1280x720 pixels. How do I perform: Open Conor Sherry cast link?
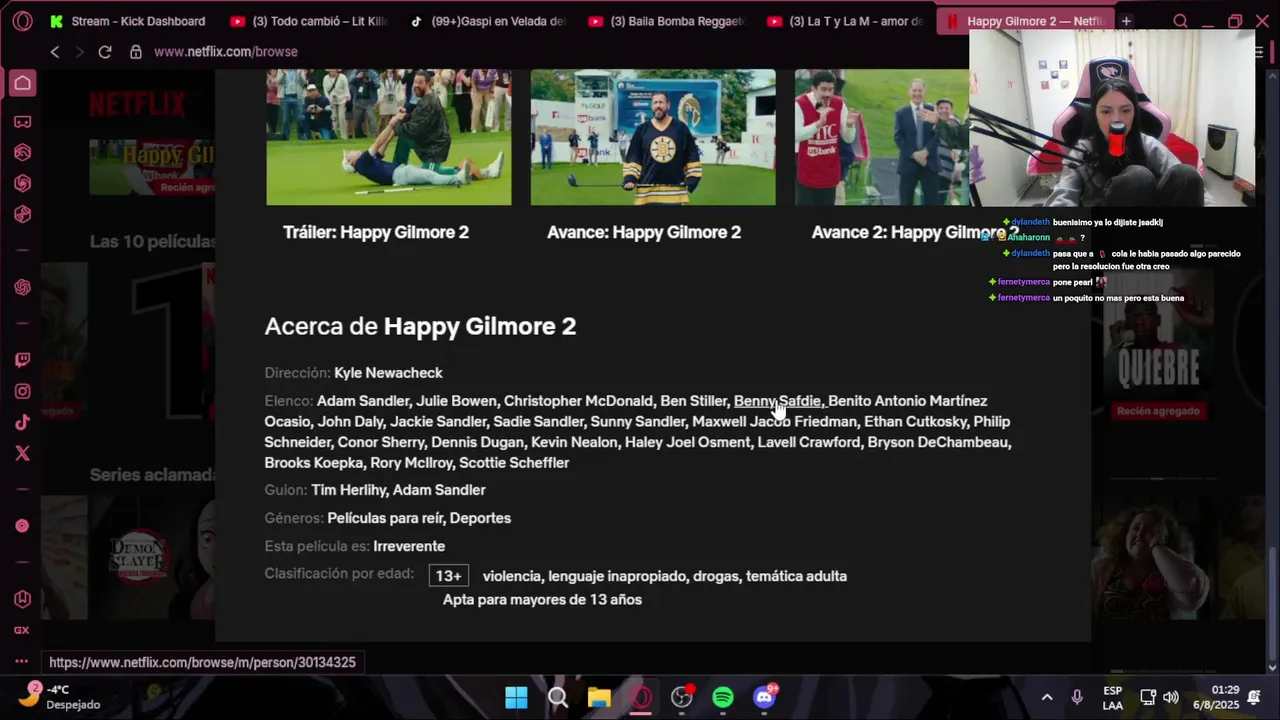[380, 442]
